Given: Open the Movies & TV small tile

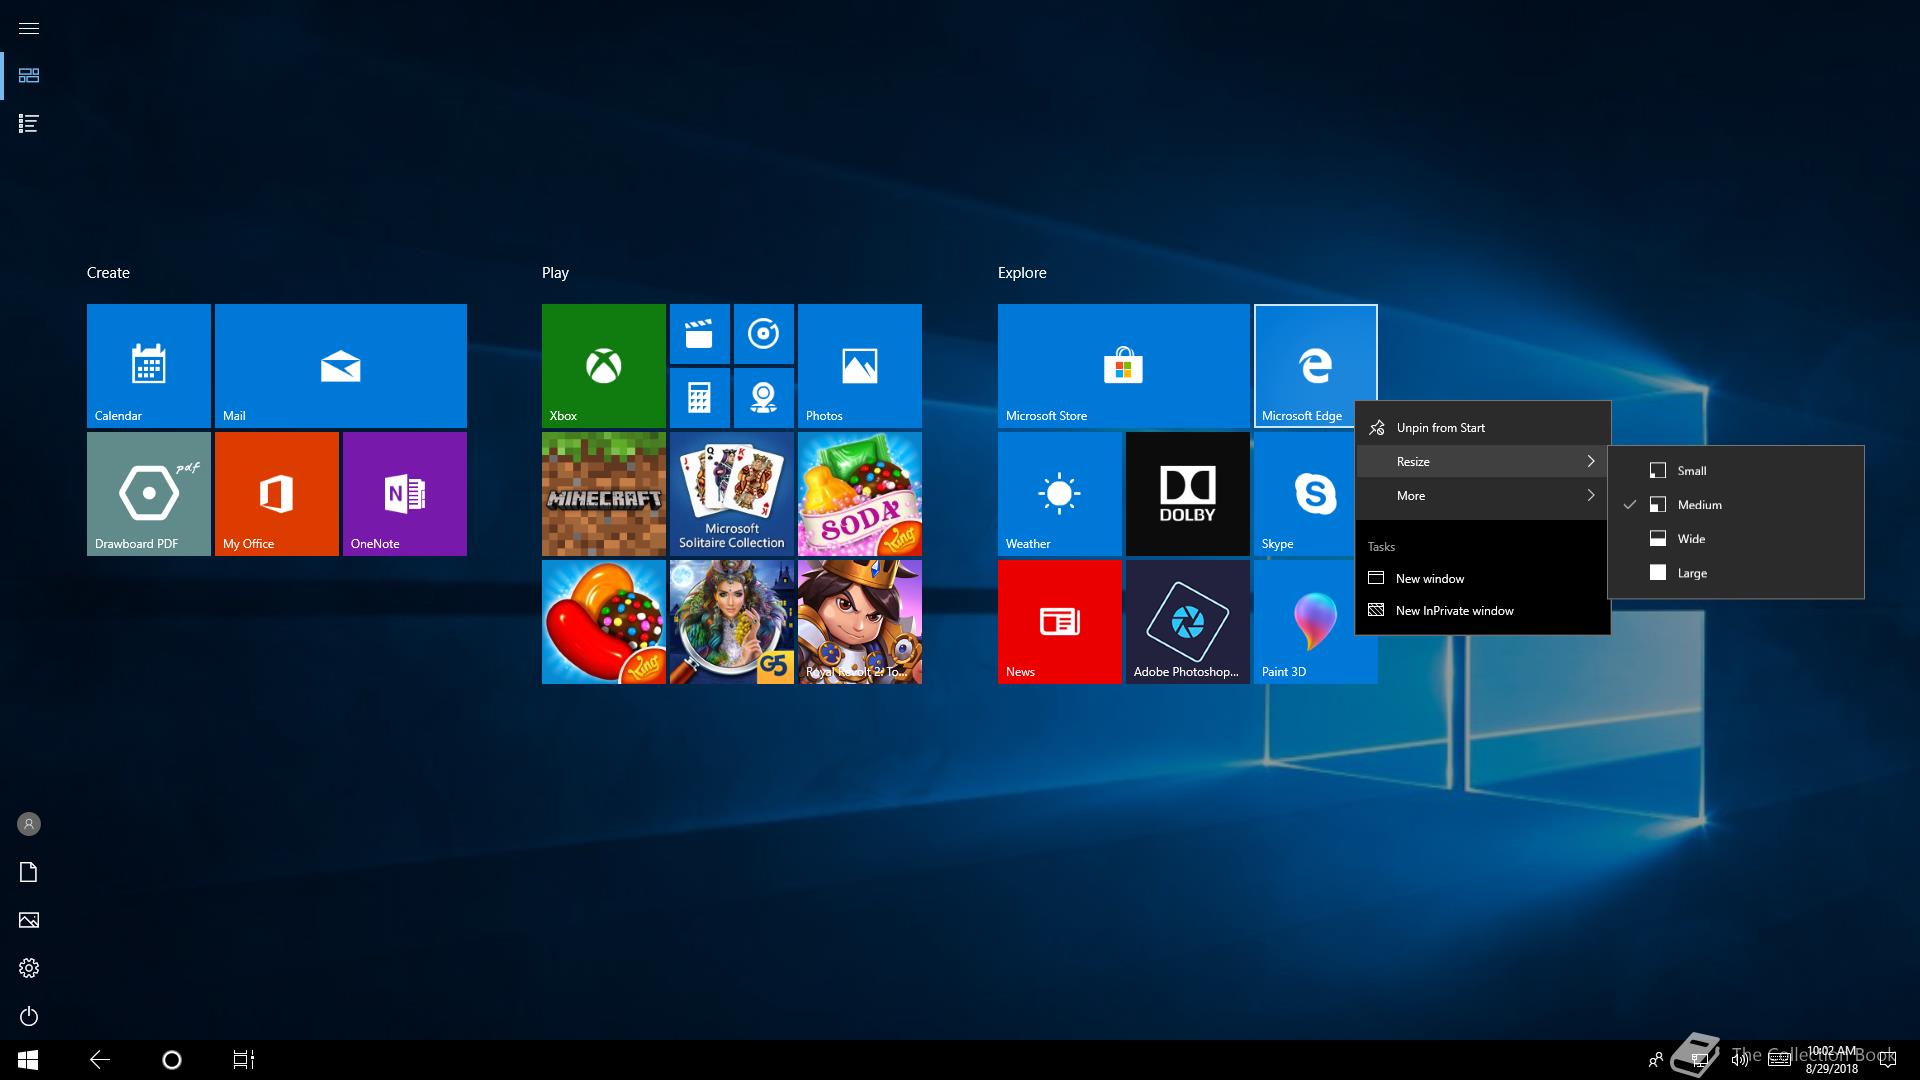Looking at the screenshot, I should 700,334.
